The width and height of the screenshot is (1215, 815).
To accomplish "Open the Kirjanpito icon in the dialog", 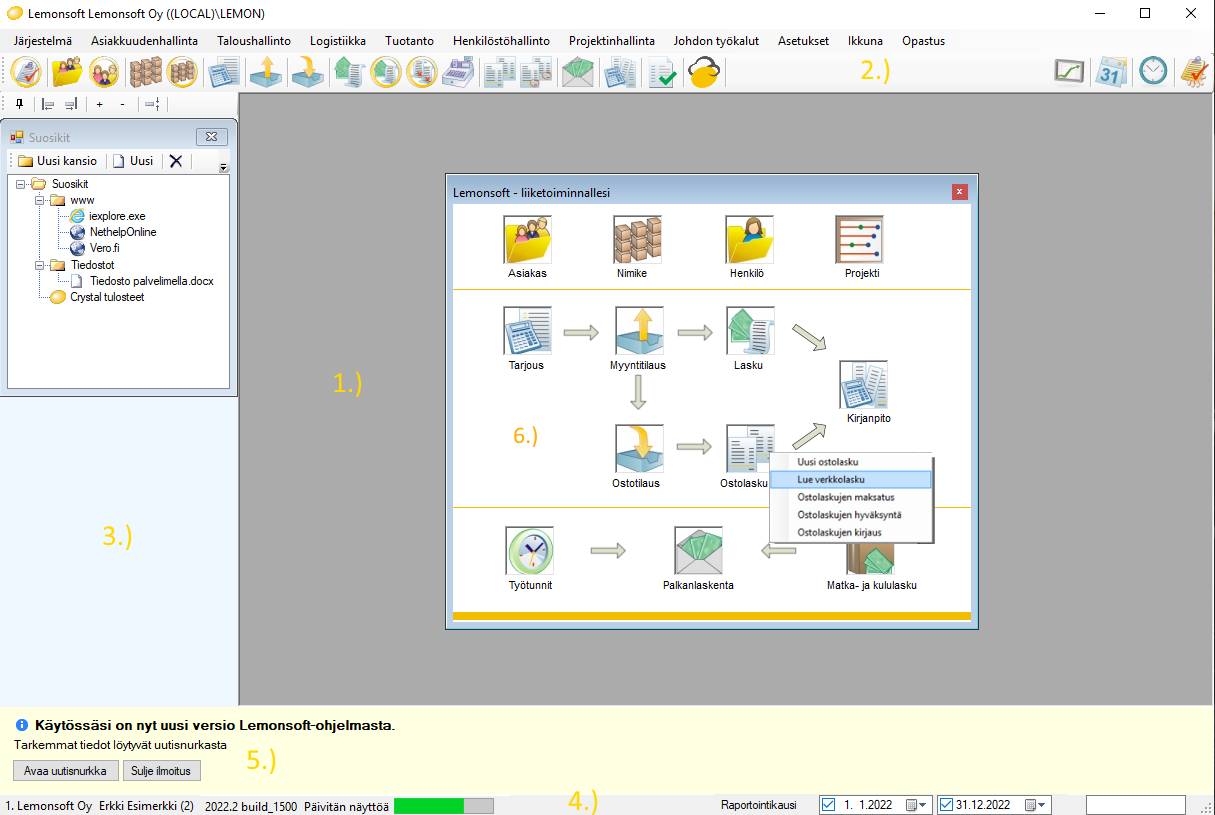I will click(864, 385).
